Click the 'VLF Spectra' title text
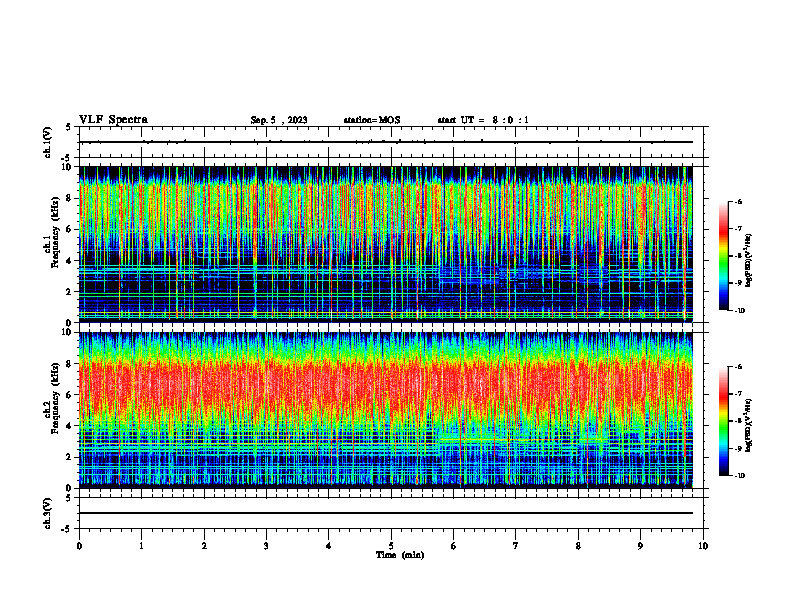Screen dimensions: 792x612 click(113, 120)
